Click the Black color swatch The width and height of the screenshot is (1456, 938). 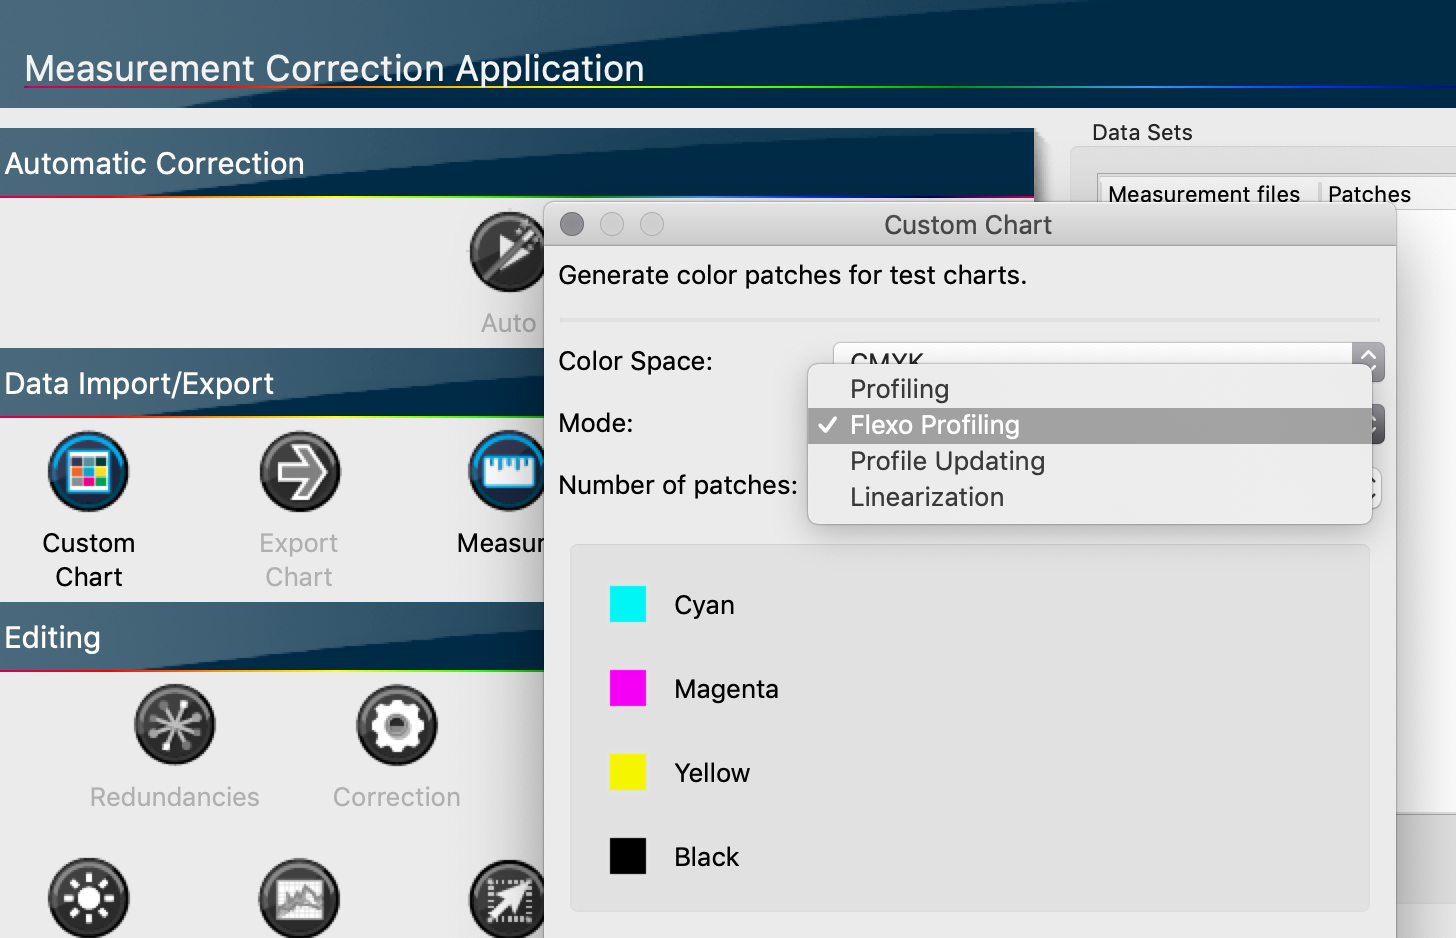point(628,856)
